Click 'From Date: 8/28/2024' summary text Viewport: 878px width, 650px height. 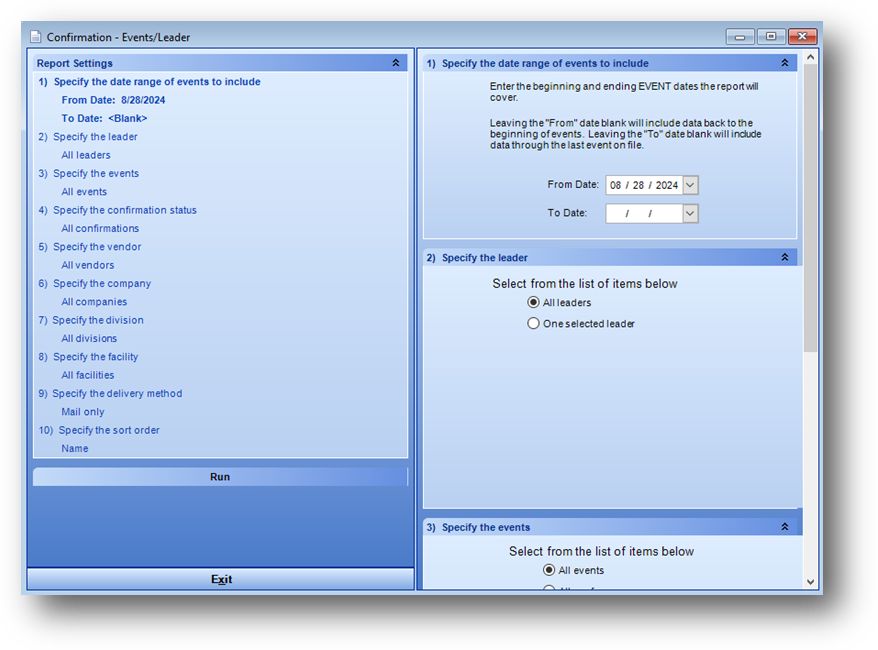pos(113,100)
